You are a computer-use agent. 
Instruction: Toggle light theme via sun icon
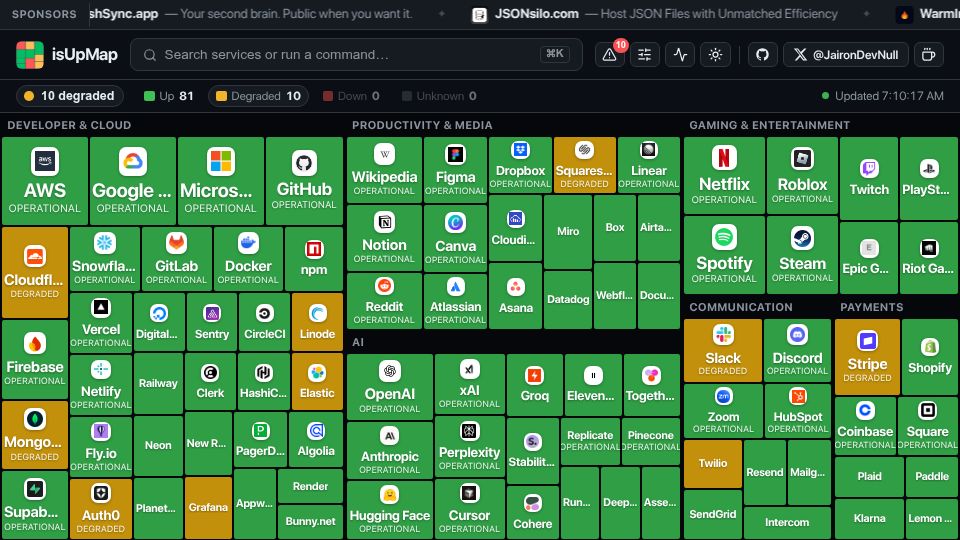tap(715, 55)
